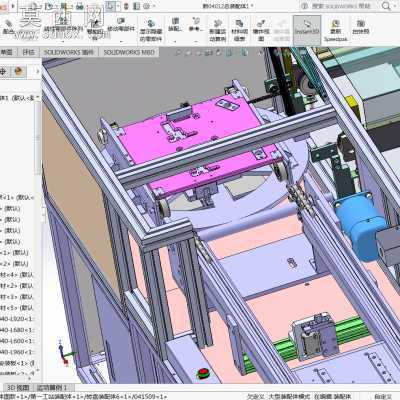The height and width of the screenshot is (400, 400).
Task: Open File Properties icon in quick toolbar
Action: [136, 6]
